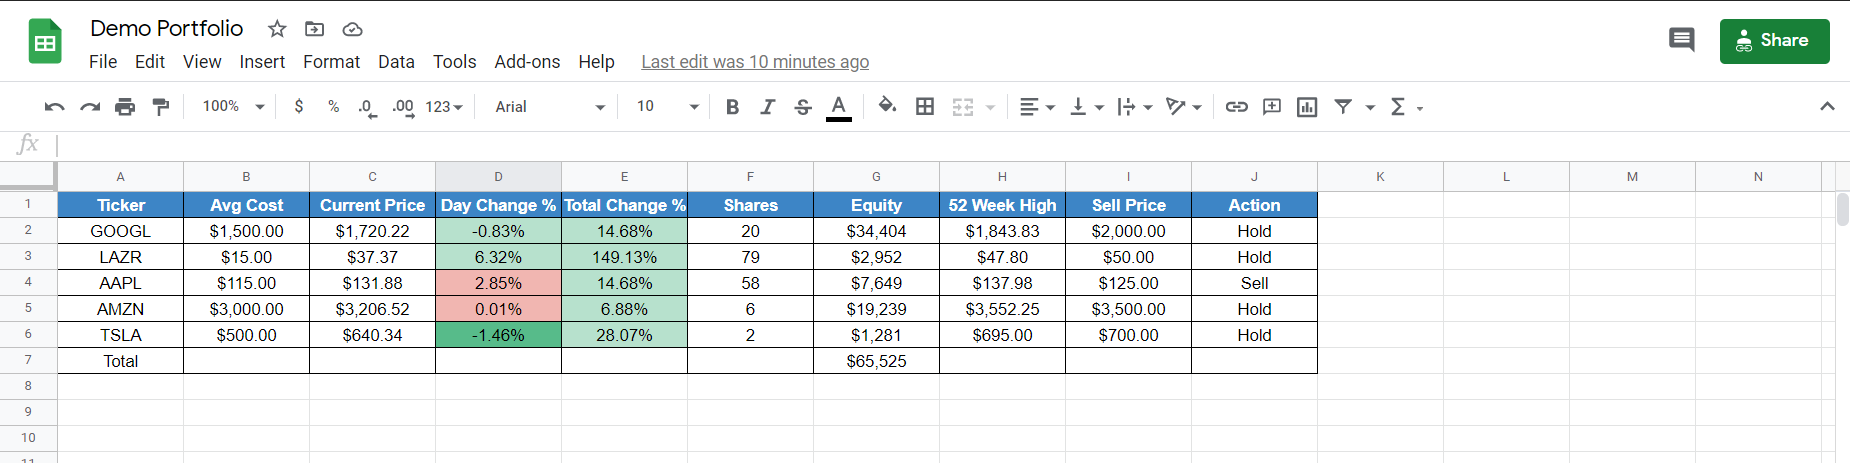Click the Move to folder icon
Image resolution: width=1850 pixels, height=463 pixels.
(x=314, y=29)
